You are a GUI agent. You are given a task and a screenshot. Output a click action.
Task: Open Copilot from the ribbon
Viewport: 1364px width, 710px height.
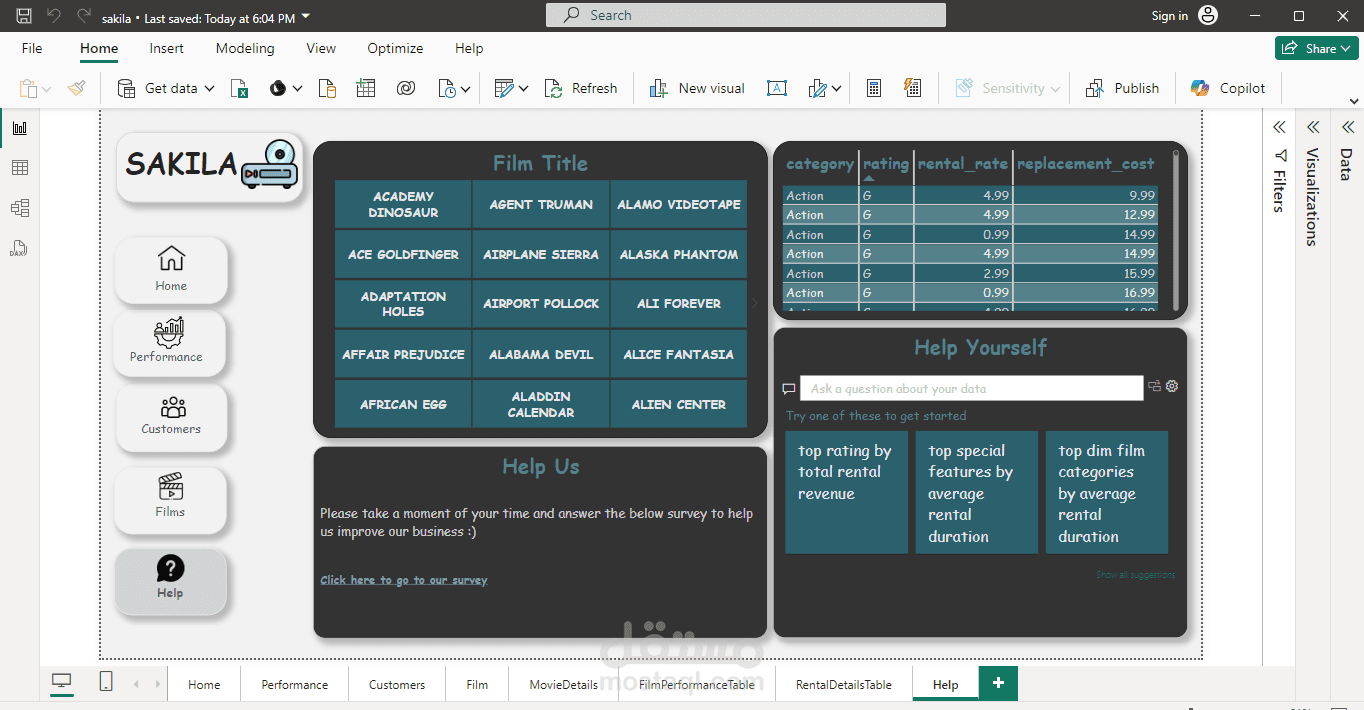1228,88
